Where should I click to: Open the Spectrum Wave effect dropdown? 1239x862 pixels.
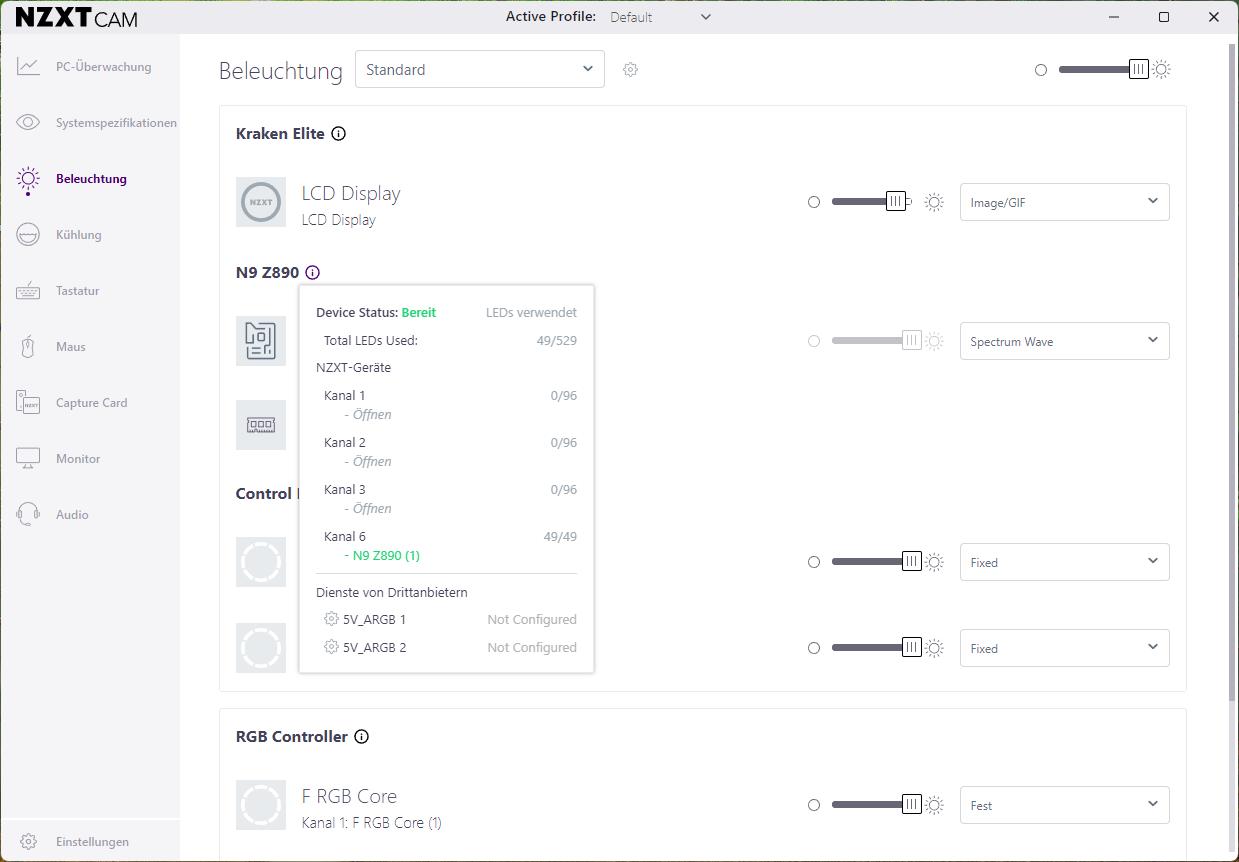(x=1064, y=341)
